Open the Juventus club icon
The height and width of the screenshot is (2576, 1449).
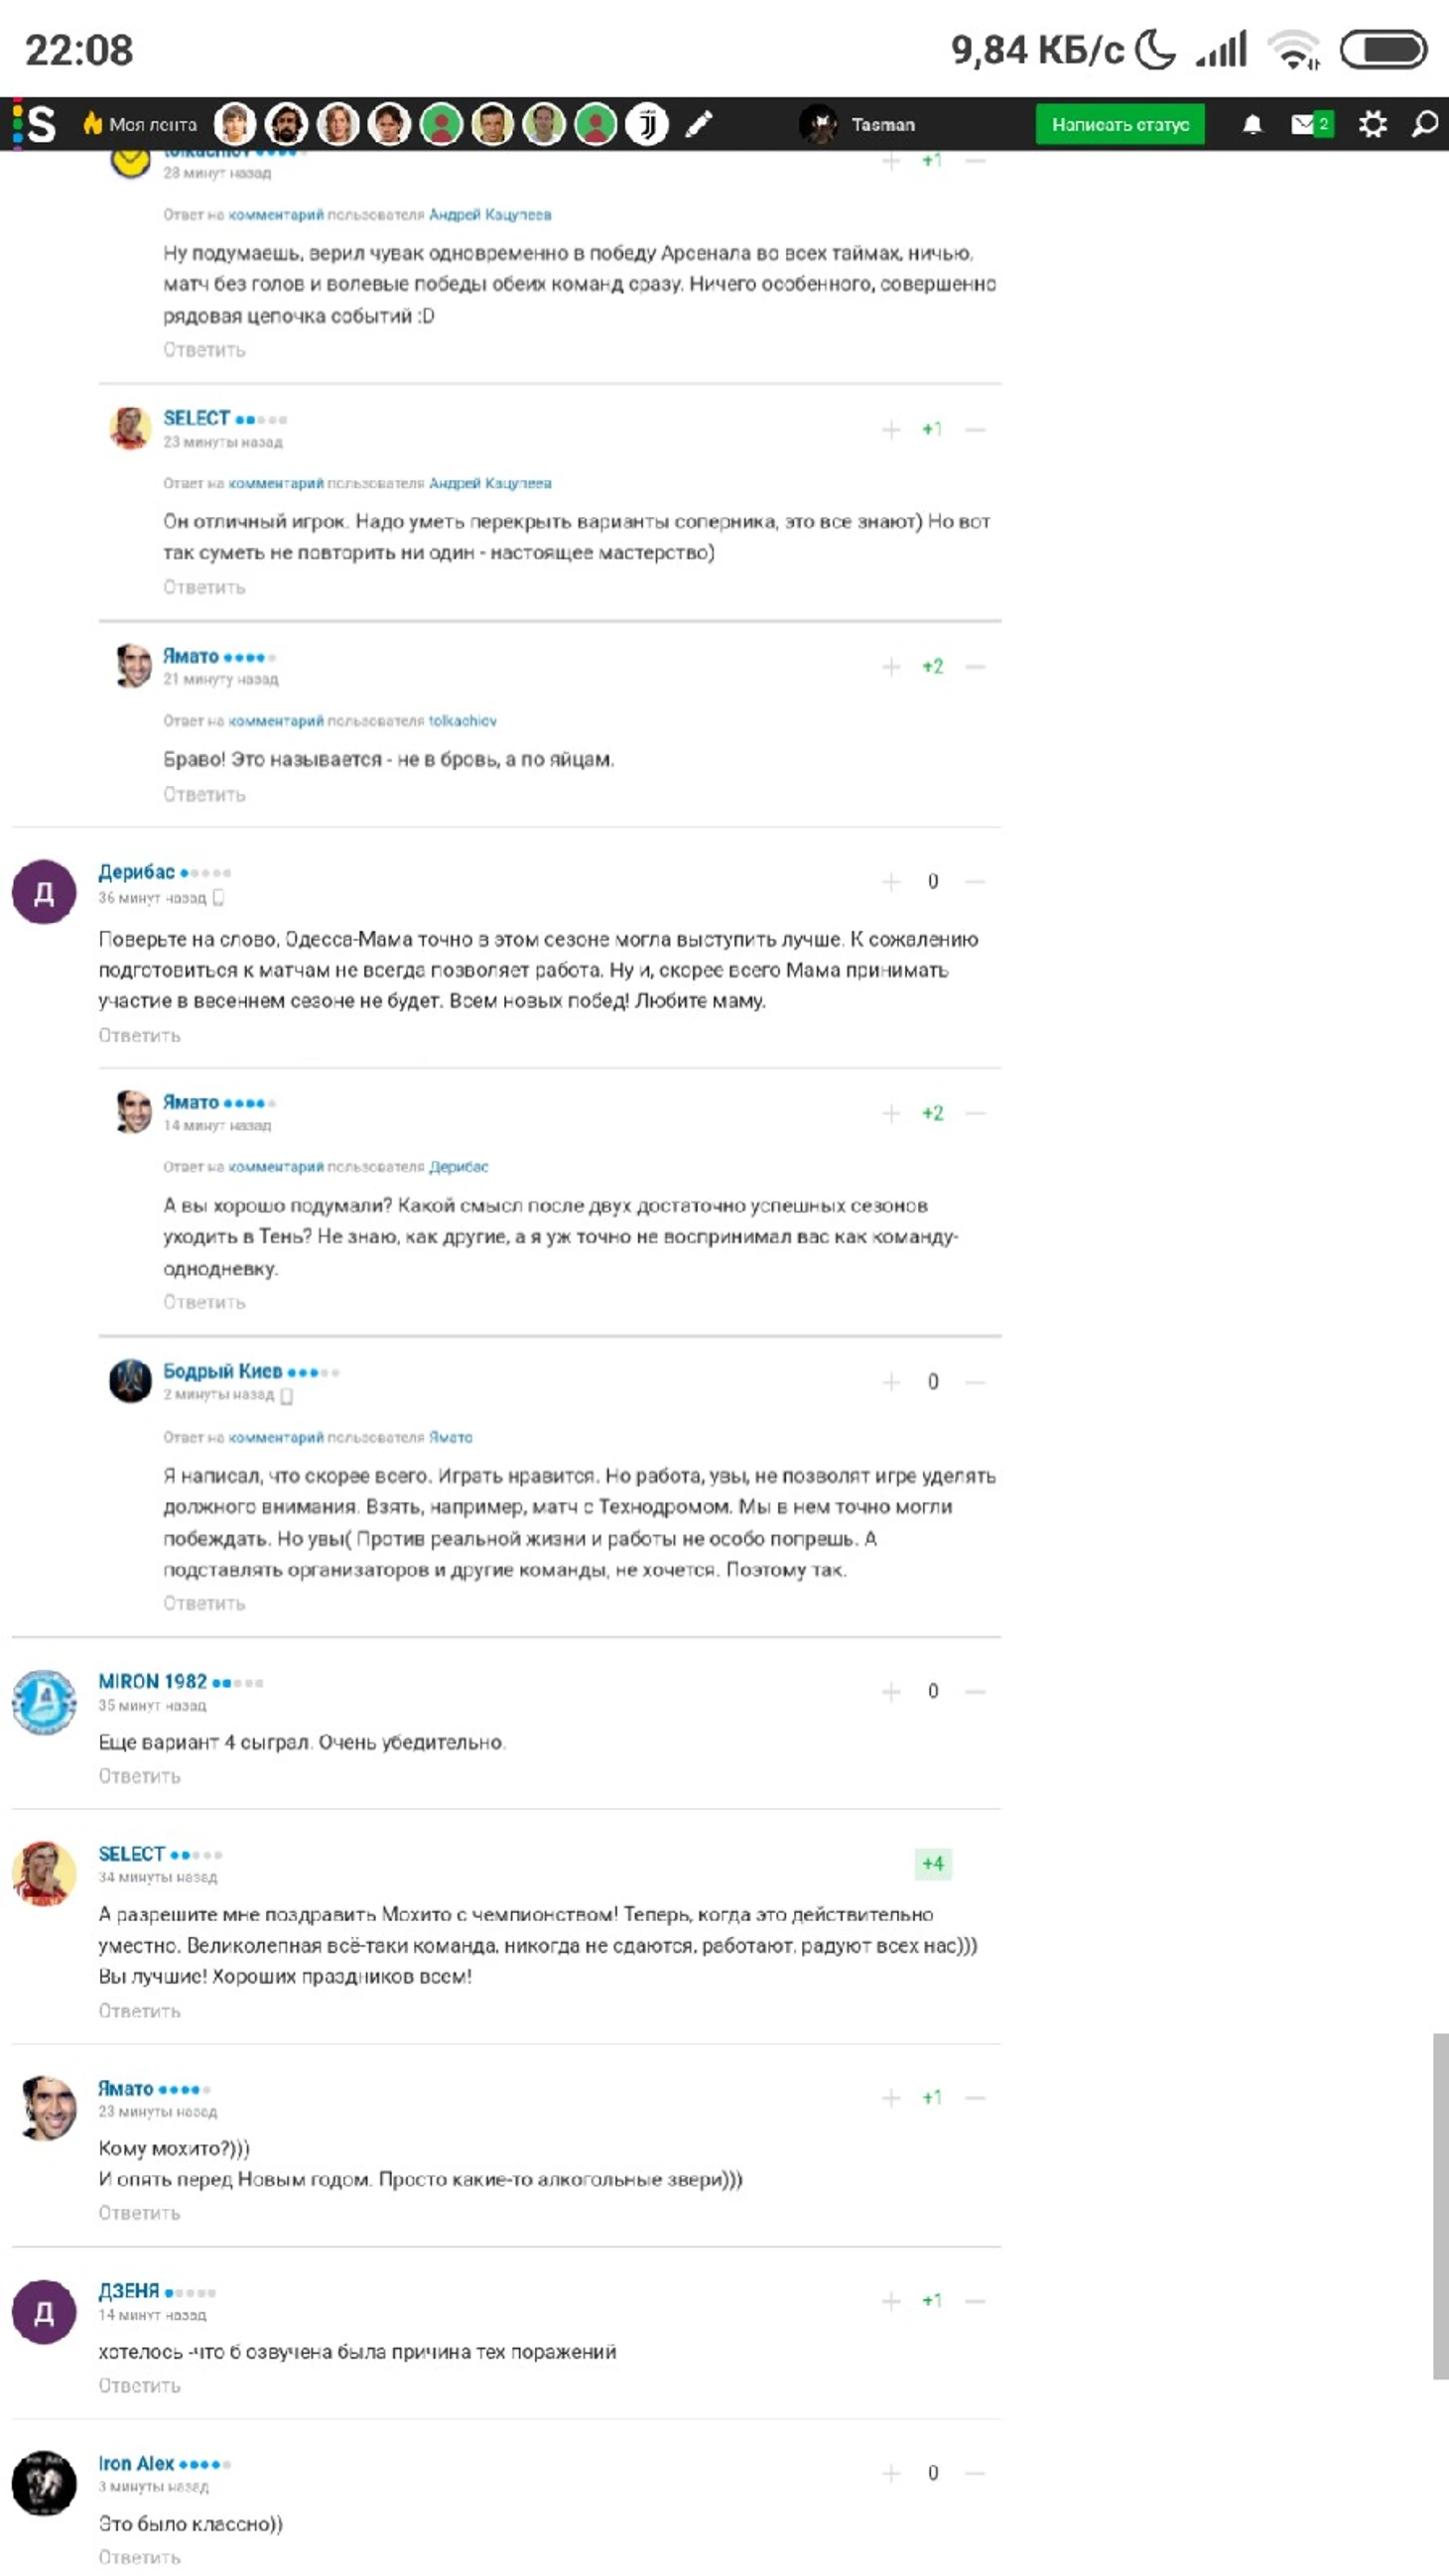tap(647, 124)
